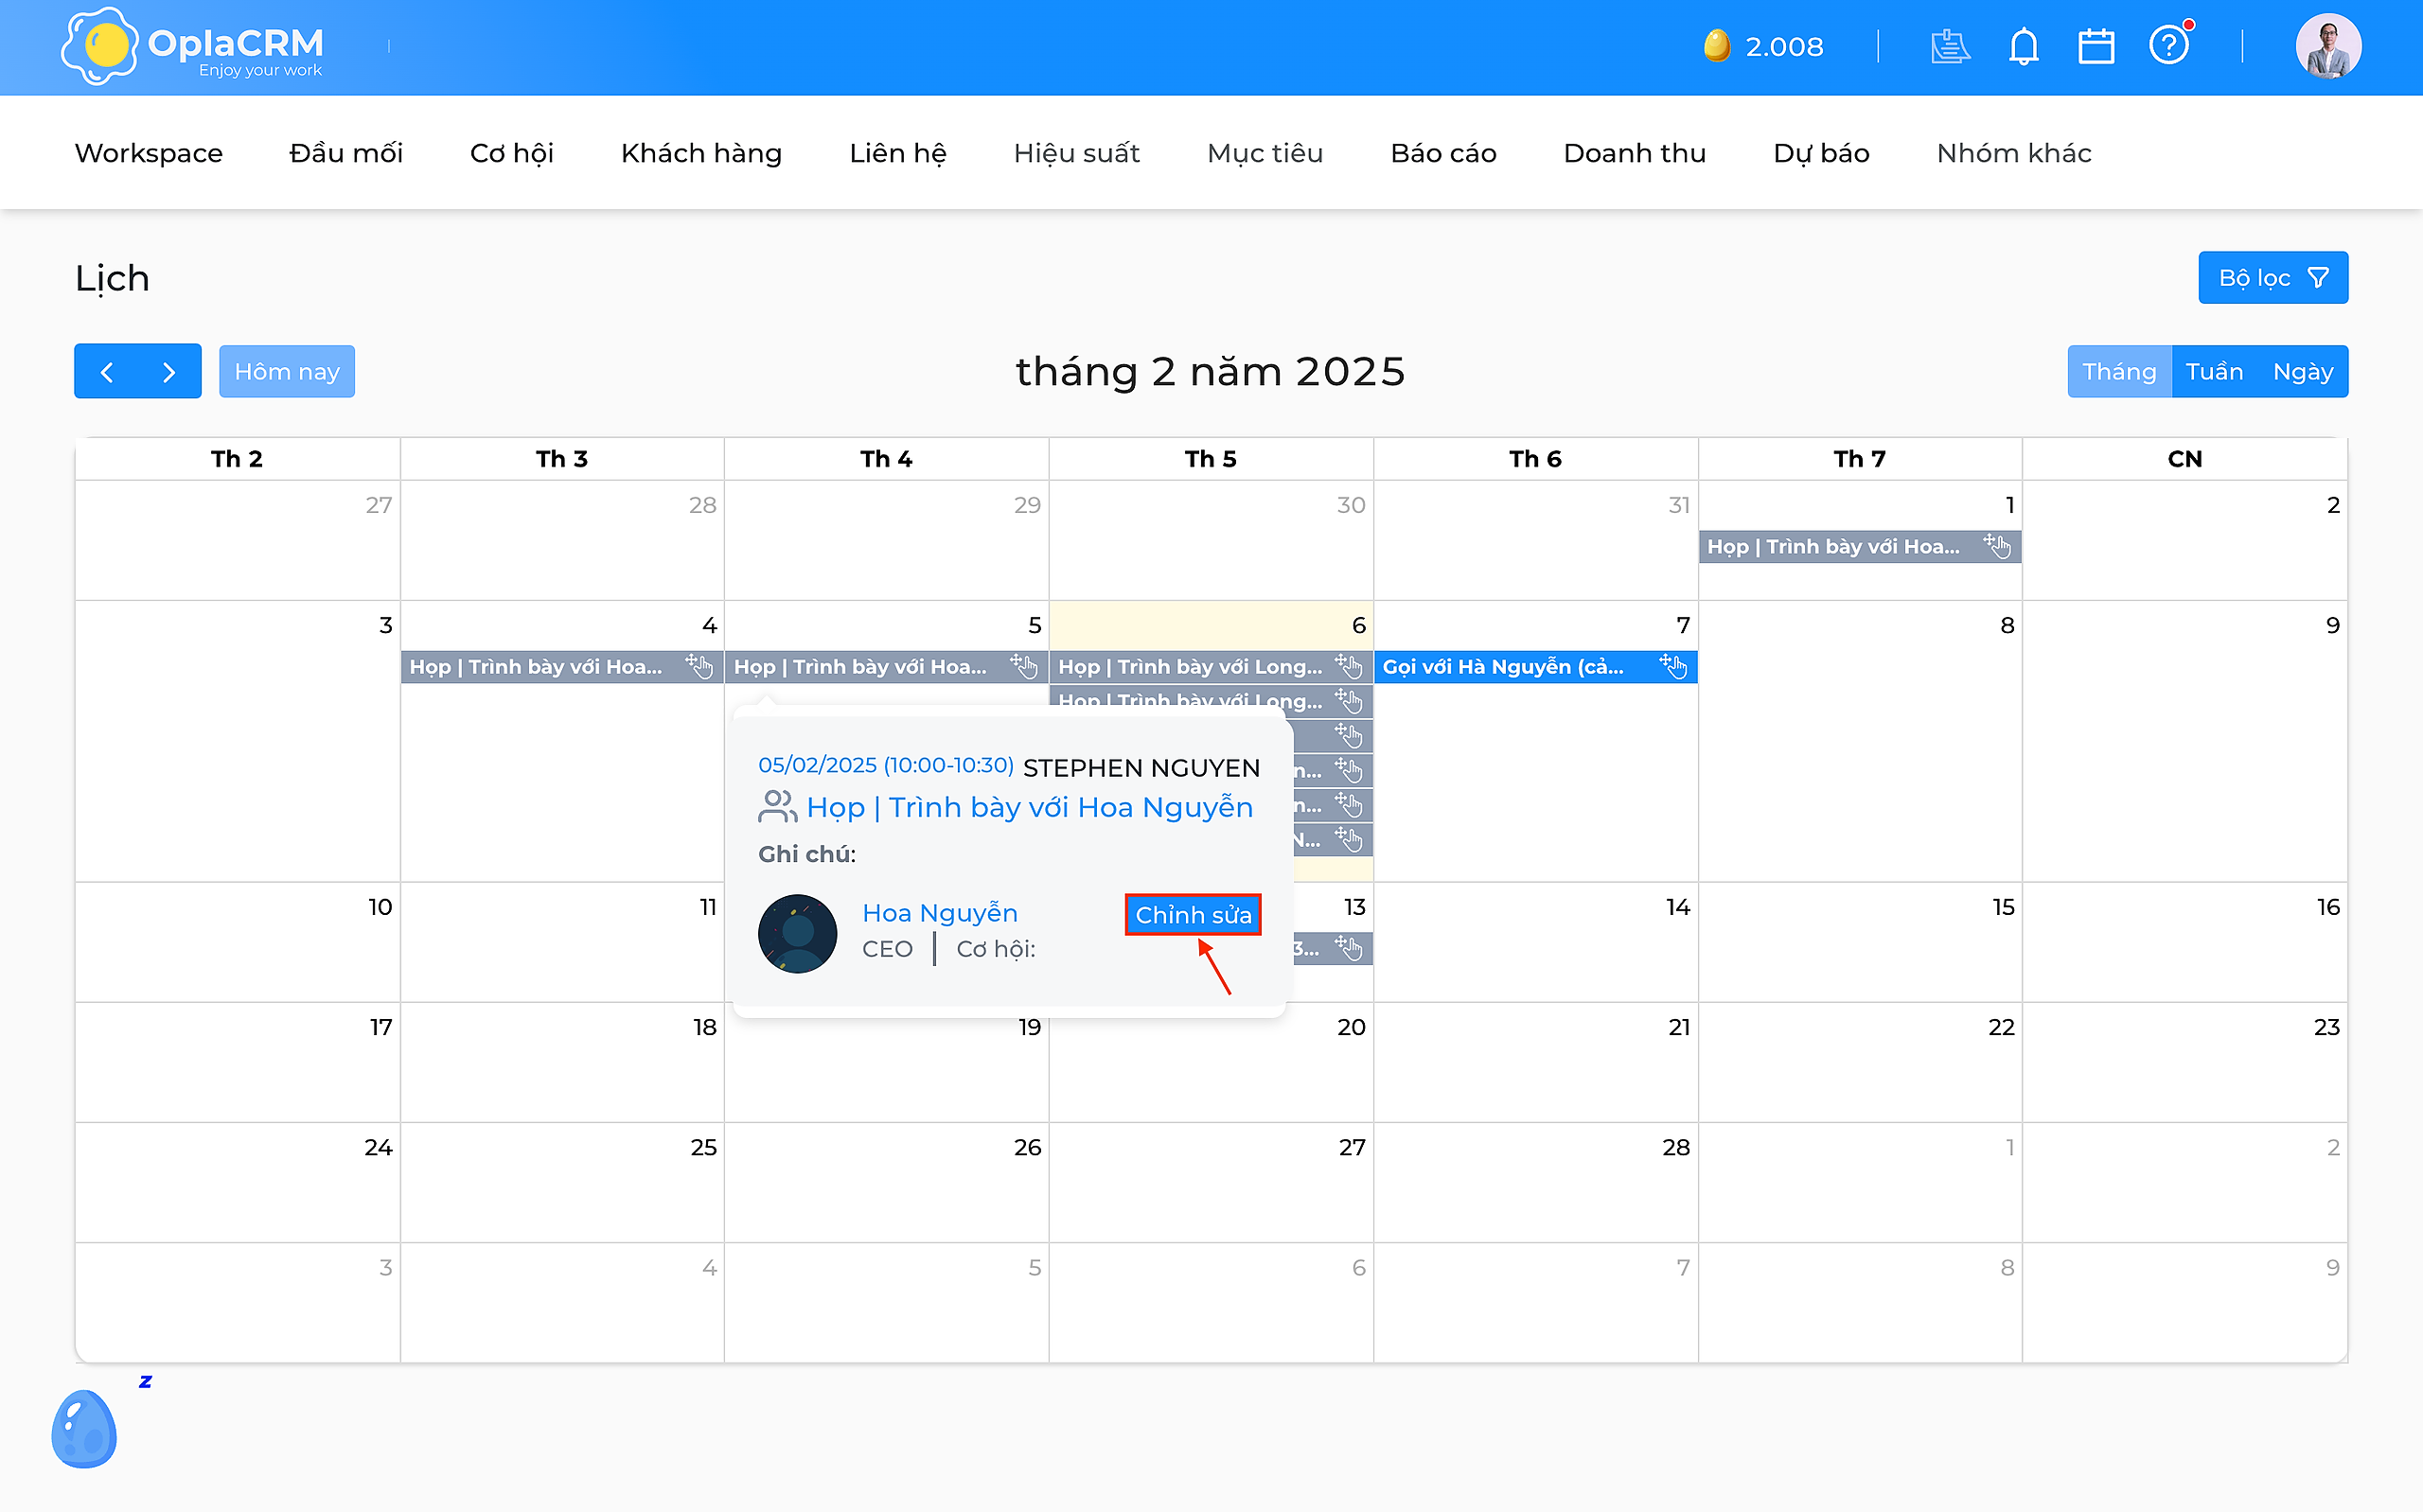
Task: Open the help question mark icon
Action: [2169, 46]
